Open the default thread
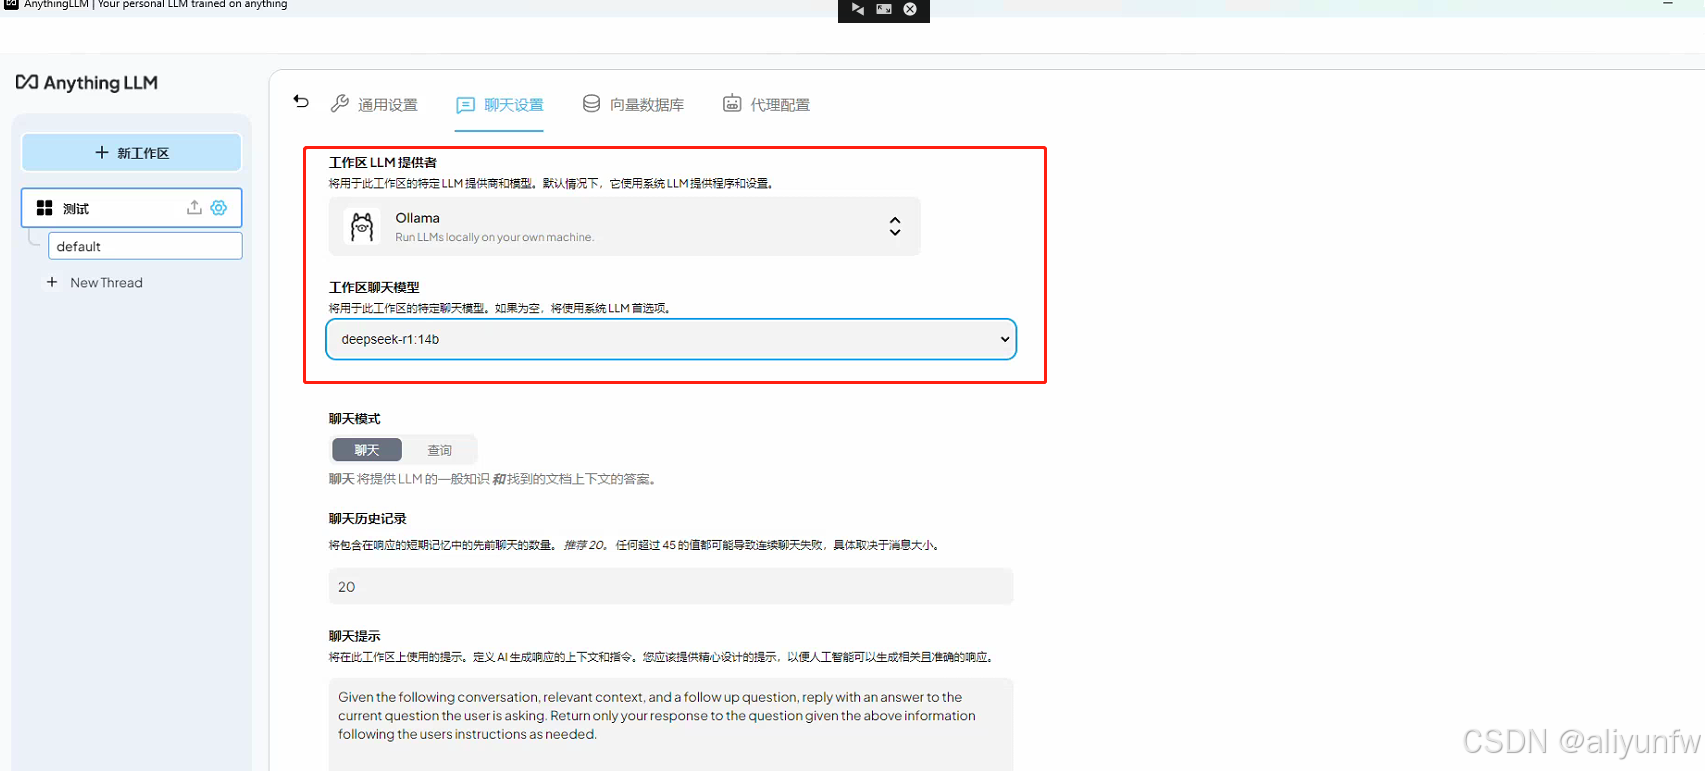 tap(145, 246)
